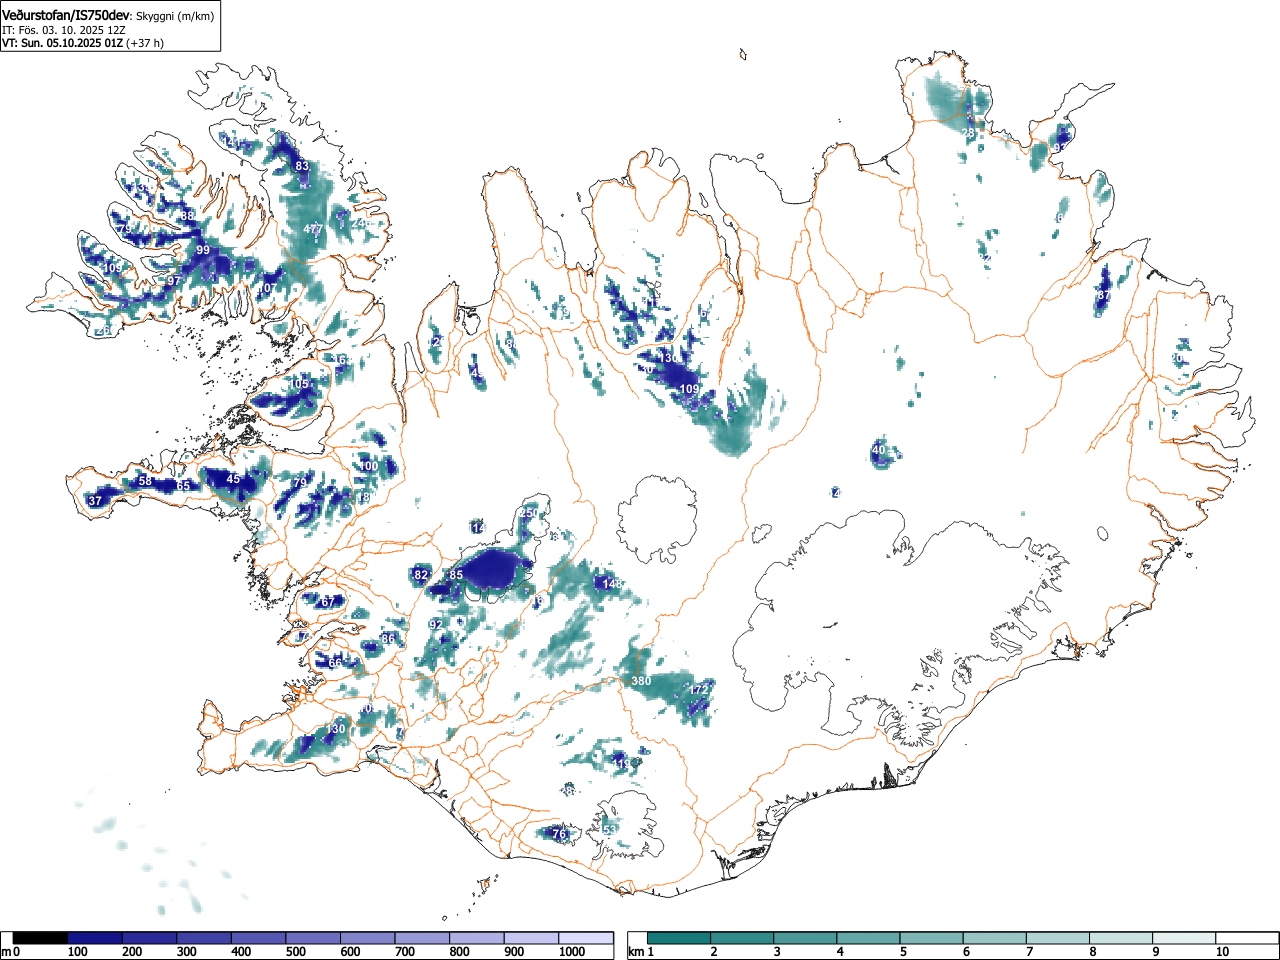The image size is (1280, 960).
Task: Click the '88' visibility value on the map
Action: (x=188, y=216)
